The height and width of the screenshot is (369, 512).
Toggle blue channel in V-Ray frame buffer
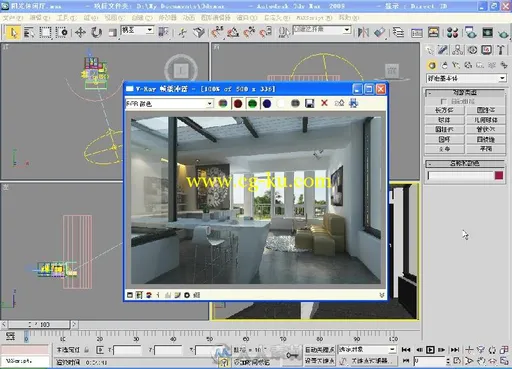[267, 104]
